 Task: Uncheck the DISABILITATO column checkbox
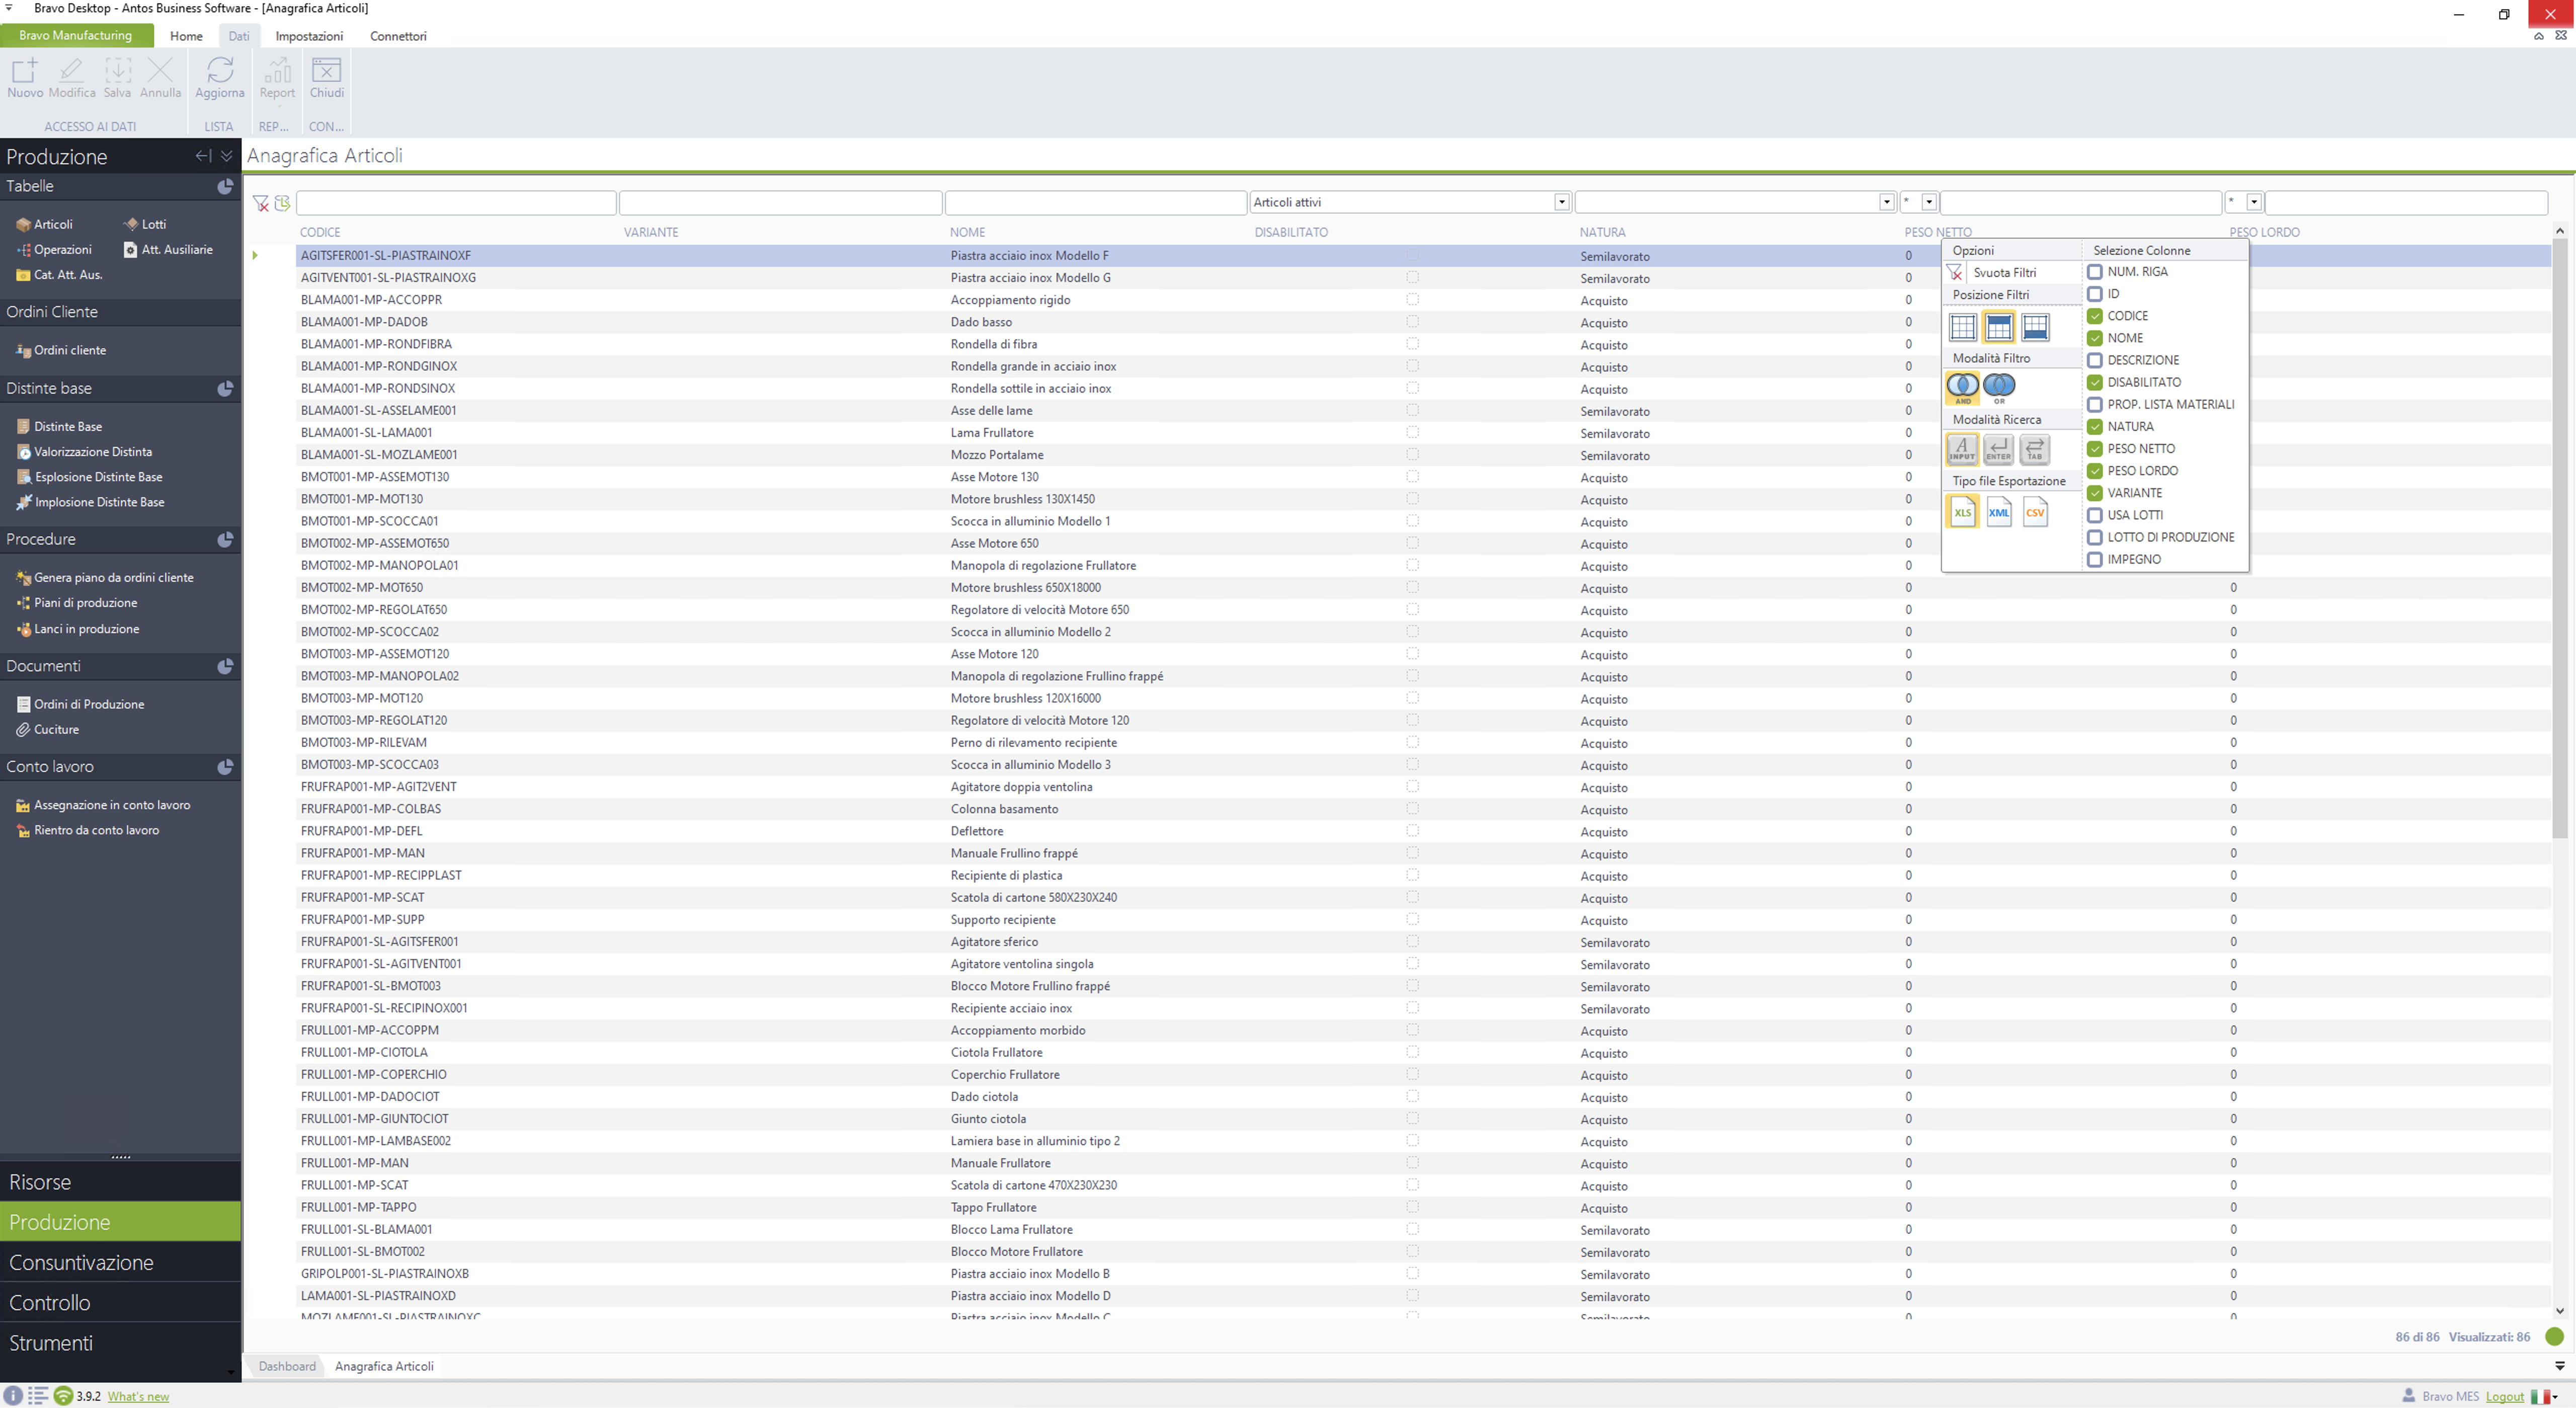coord(2094,382)
